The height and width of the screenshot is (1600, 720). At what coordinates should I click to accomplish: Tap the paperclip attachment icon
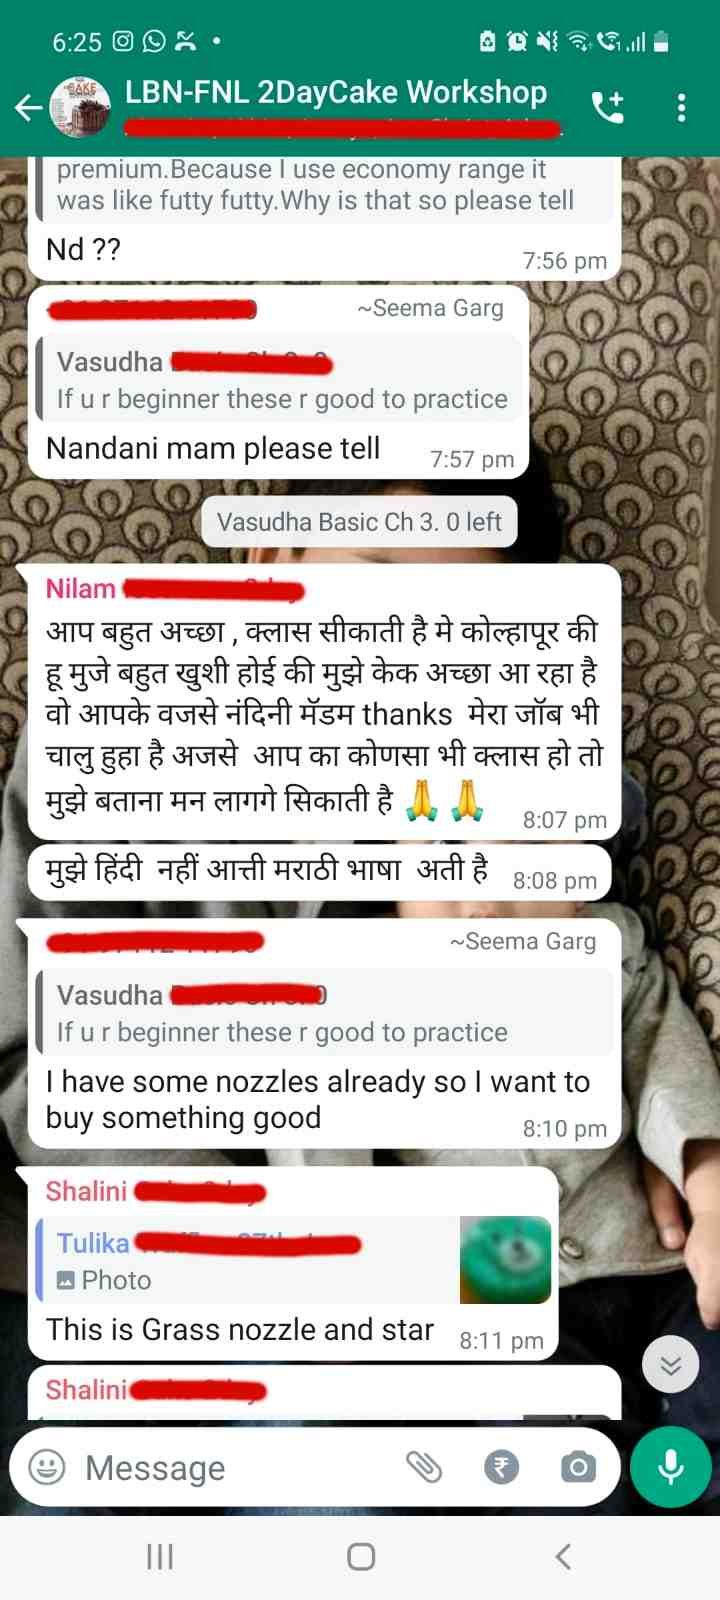pyautogui.click(x=424, y=1467)
